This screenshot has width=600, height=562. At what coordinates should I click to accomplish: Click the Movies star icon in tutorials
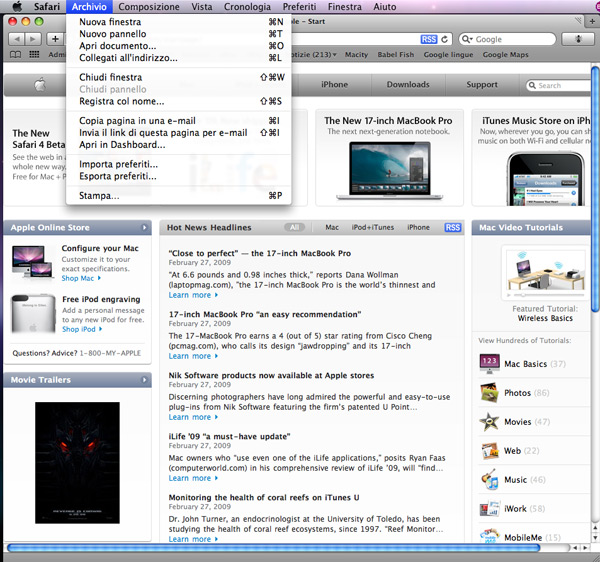tap(489, 422)
